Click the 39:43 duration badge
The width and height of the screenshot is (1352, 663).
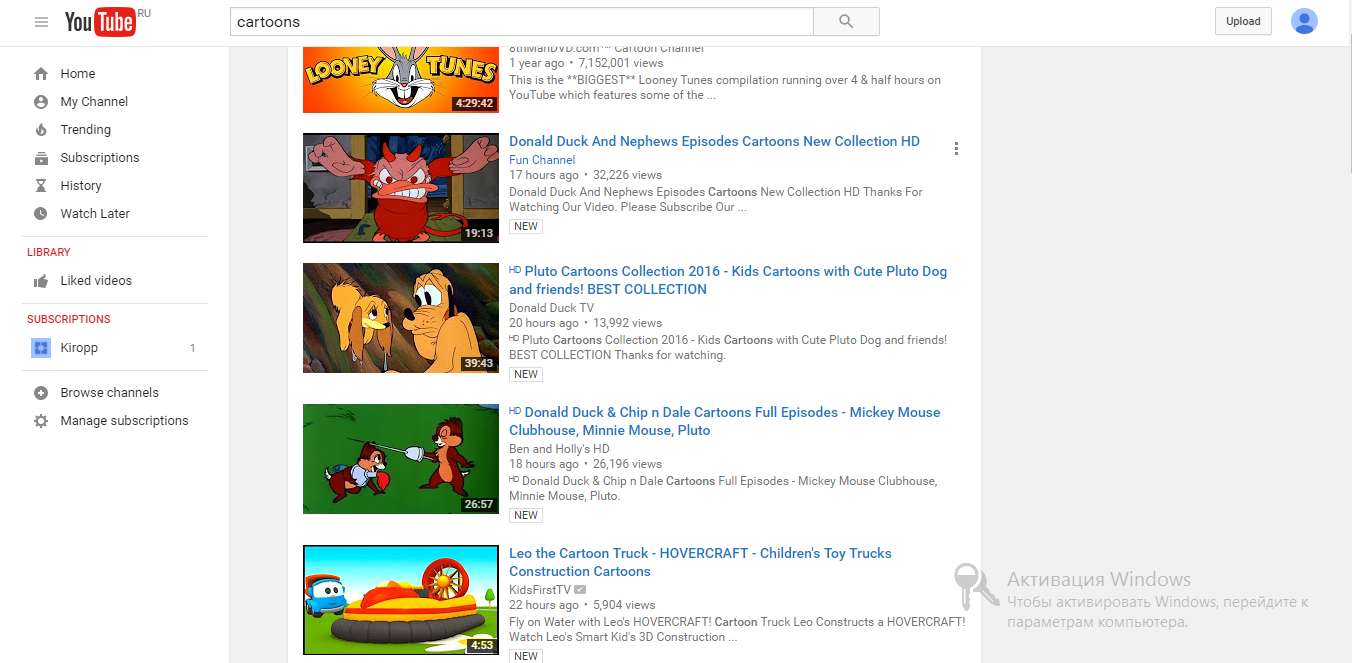point(479,363)
